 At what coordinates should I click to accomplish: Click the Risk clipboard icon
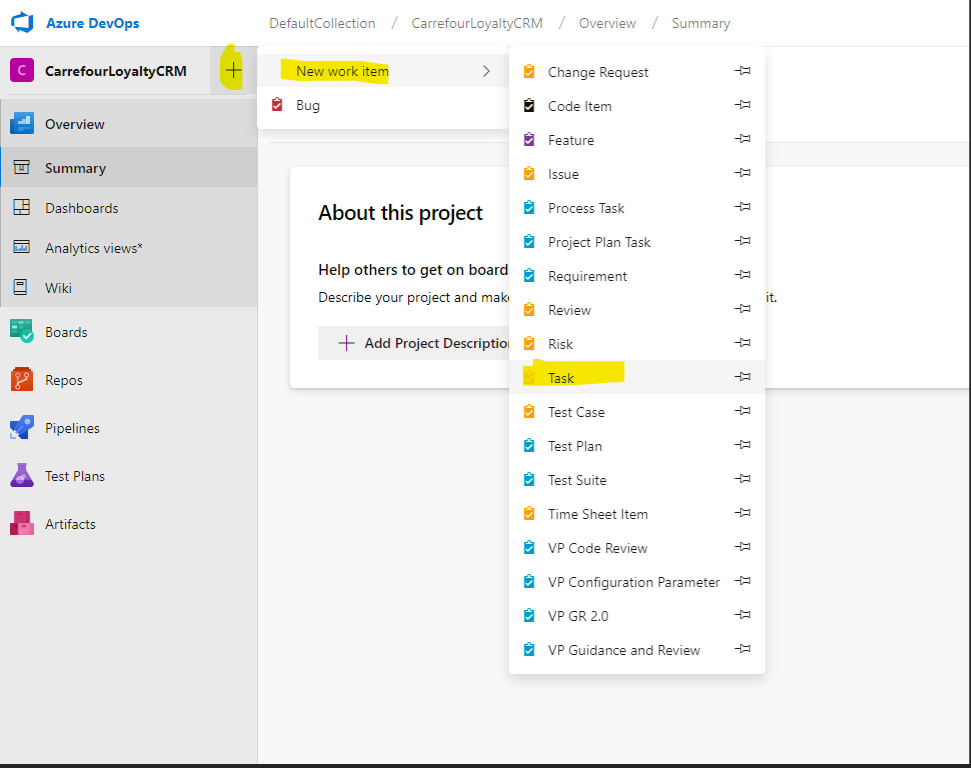tap(529, 343)
